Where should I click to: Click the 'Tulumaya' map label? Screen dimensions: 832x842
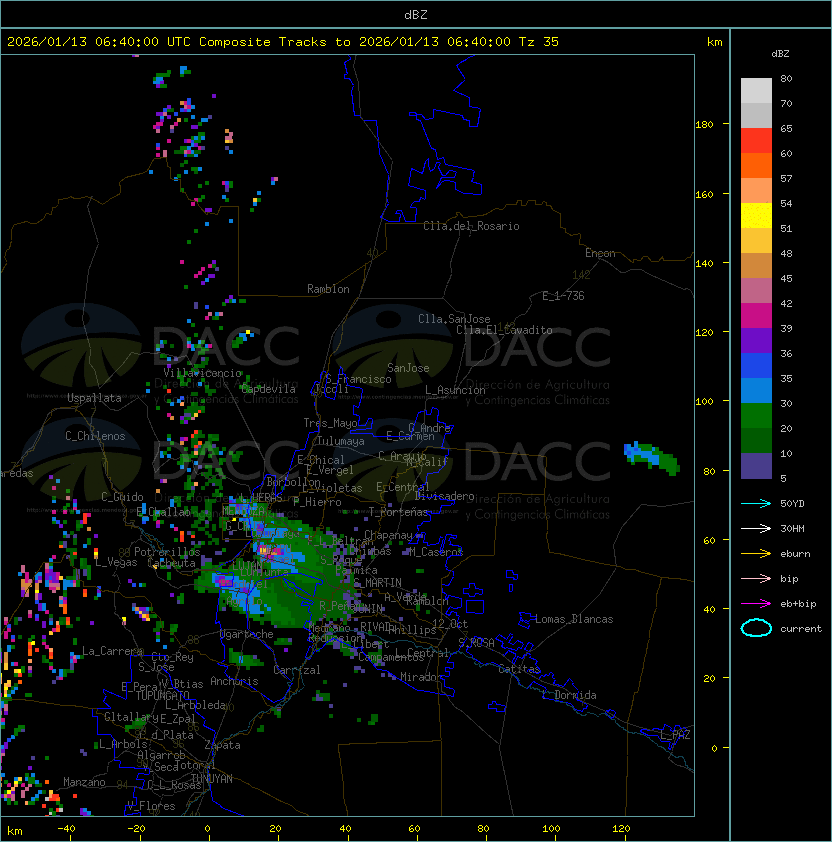341,441
